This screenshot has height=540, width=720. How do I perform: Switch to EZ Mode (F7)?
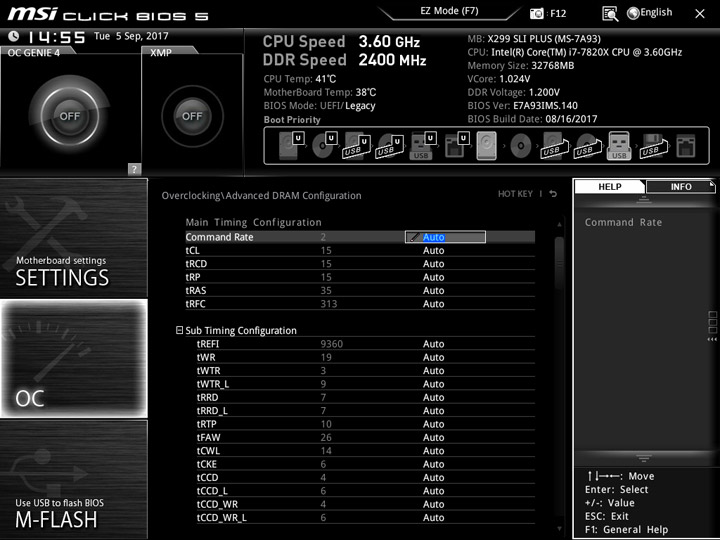[449, 11]
